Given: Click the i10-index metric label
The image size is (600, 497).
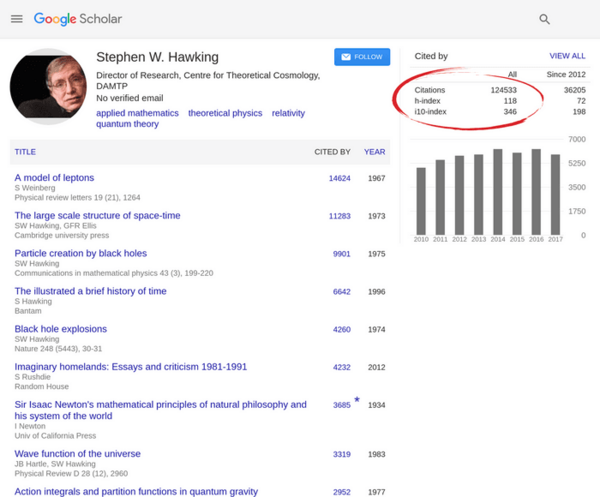Looking at the screenshot, I should (x=430, y=112).
